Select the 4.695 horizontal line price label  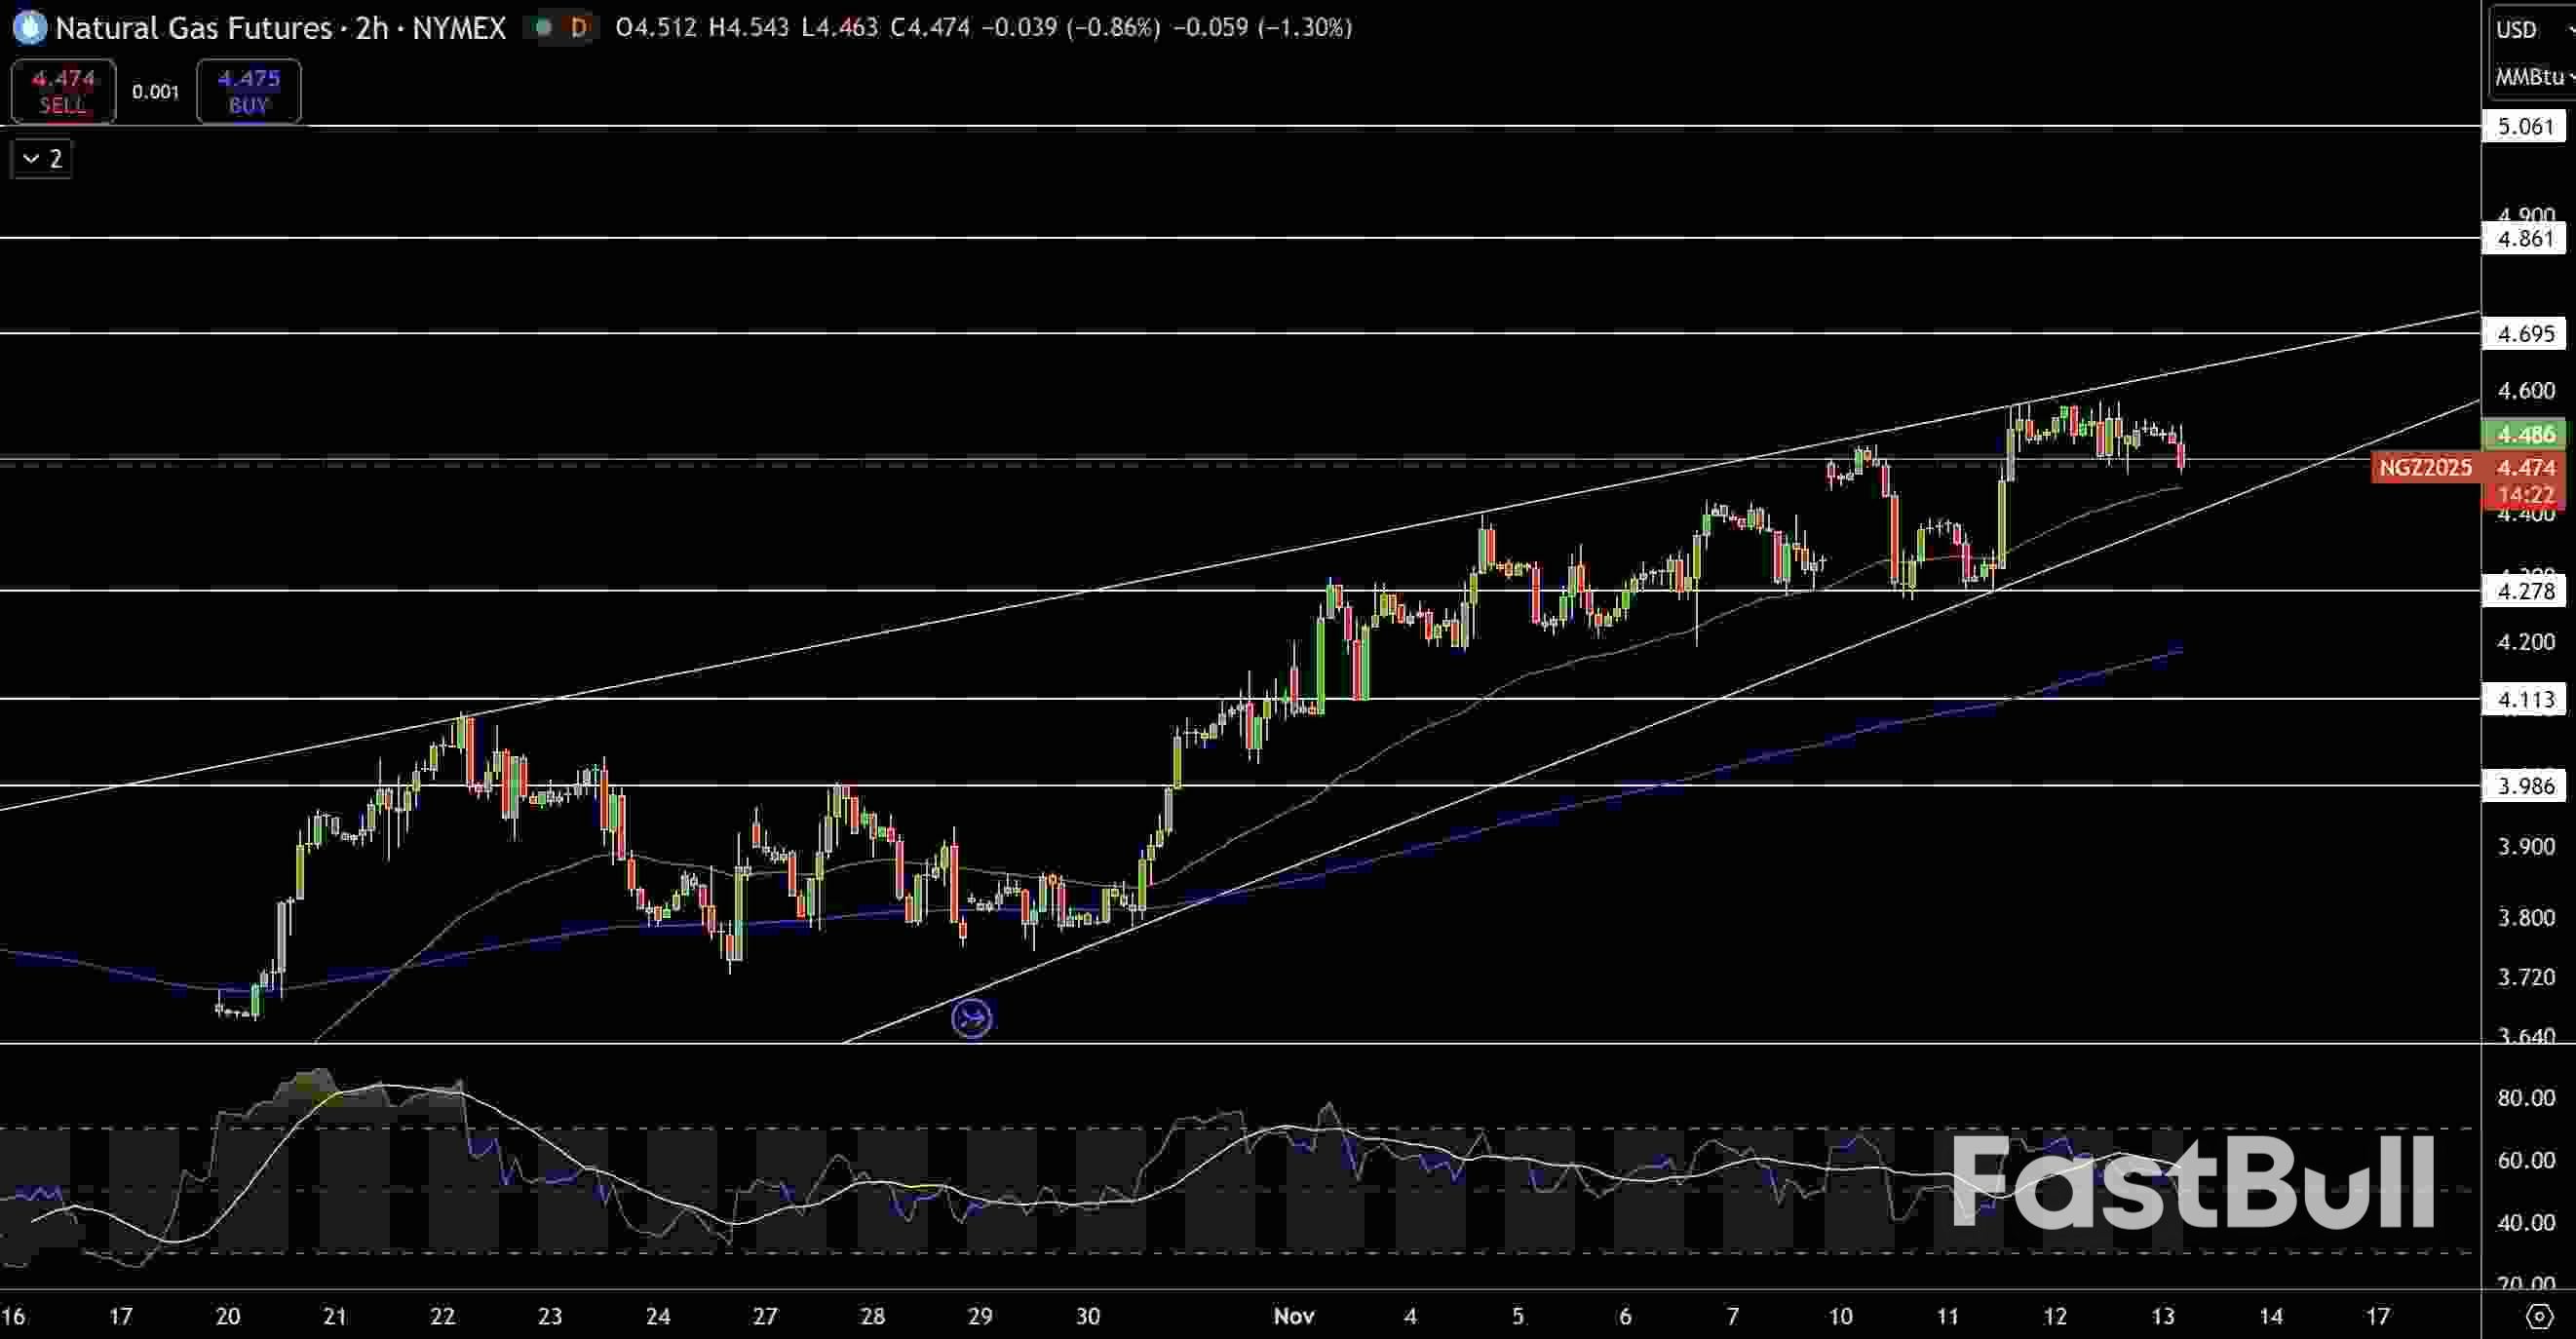(x=2524, y=333)
